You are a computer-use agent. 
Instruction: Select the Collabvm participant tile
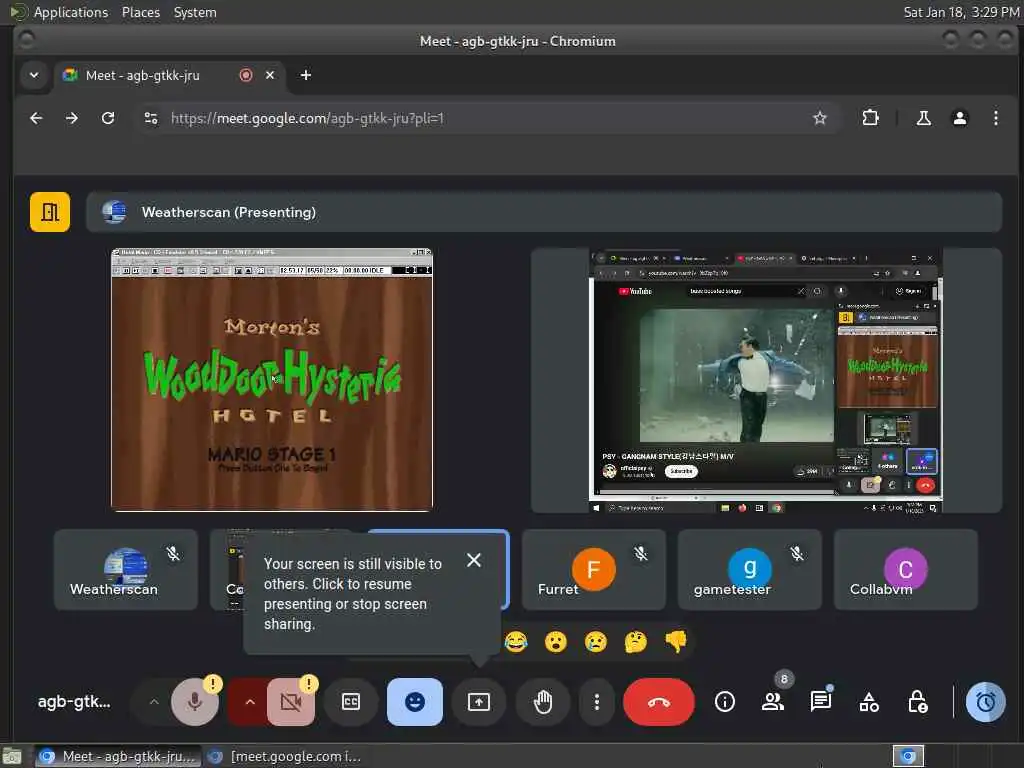tap(906, 570)
